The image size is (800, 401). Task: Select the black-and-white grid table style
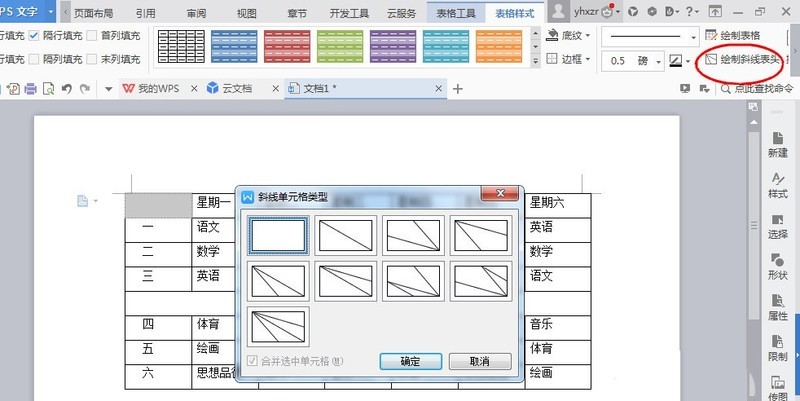tap(181, 46)
